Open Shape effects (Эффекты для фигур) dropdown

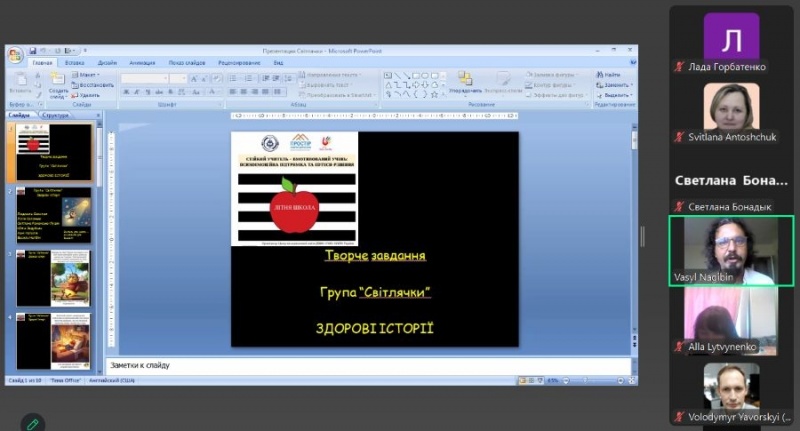(556, 95)
